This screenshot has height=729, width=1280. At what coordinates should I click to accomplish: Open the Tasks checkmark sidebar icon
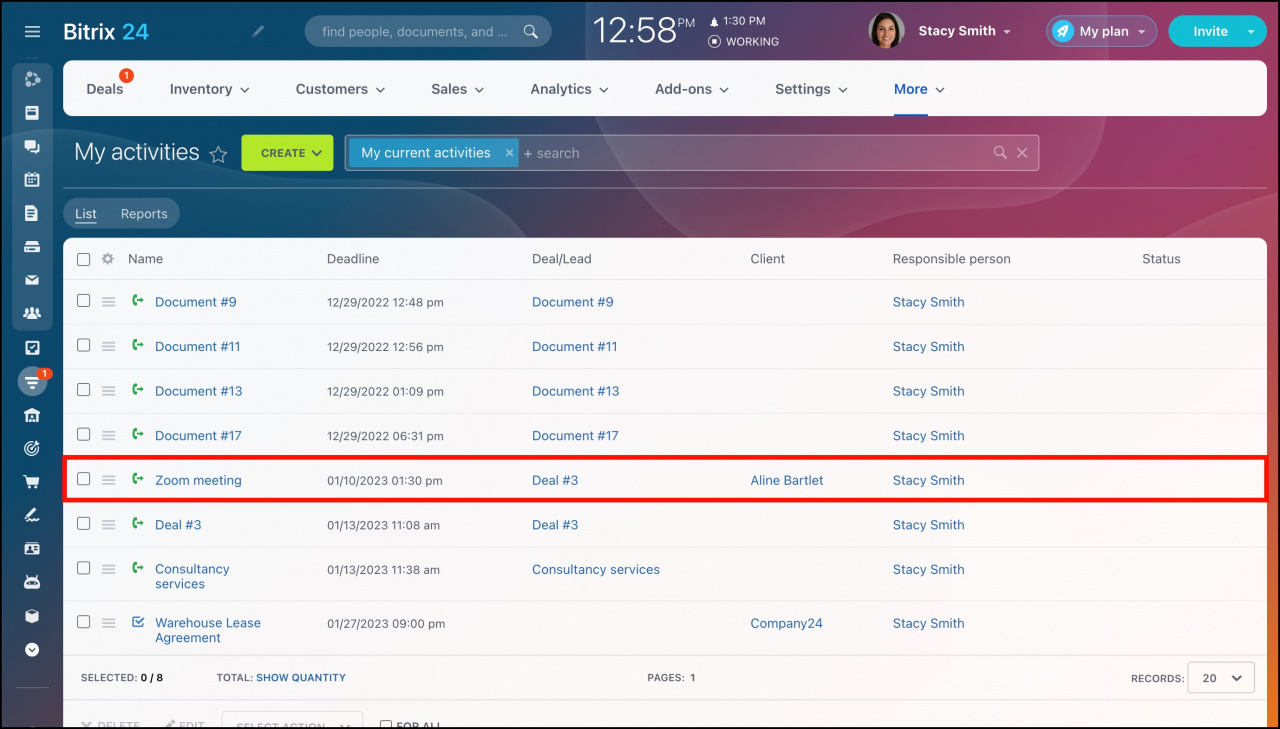(x=32, y=348)
